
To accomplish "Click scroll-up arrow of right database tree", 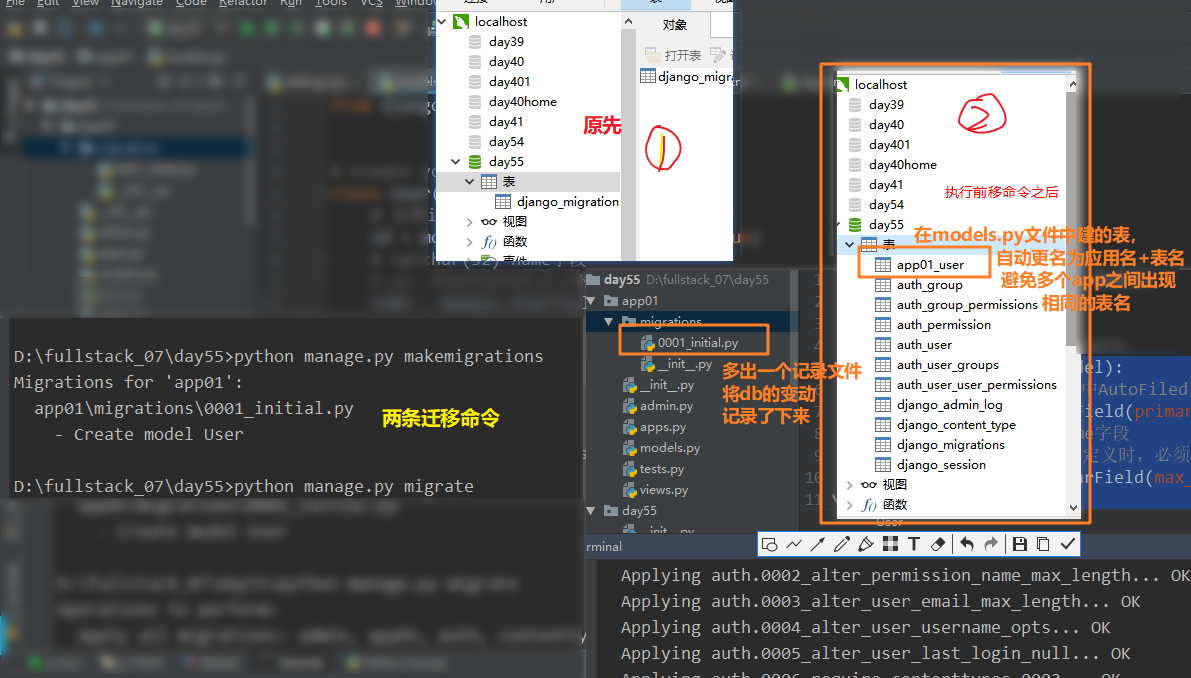I will pyautogui.click(x=1073, y=84).
